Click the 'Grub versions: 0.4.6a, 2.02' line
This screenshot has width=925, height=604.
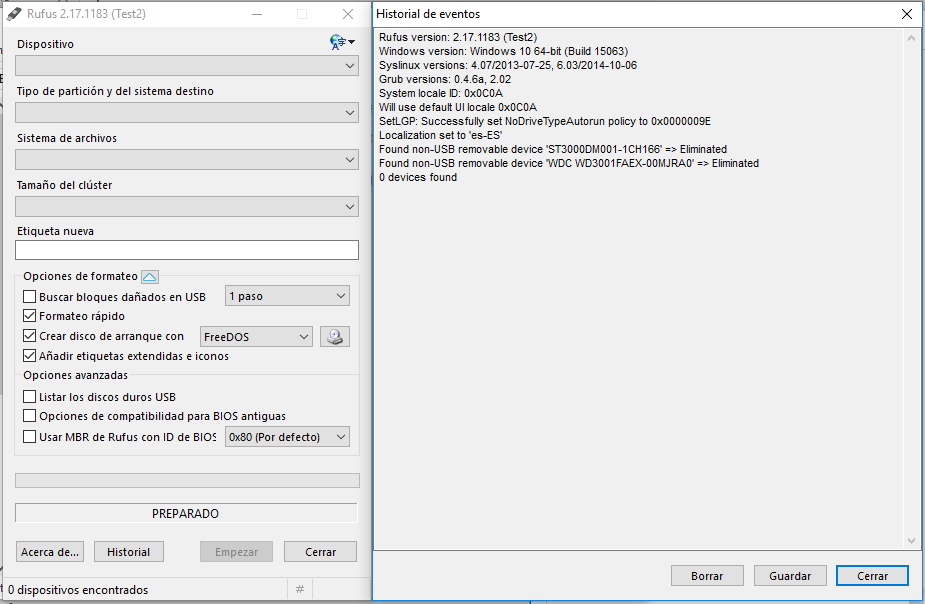(x=445, y=79)
